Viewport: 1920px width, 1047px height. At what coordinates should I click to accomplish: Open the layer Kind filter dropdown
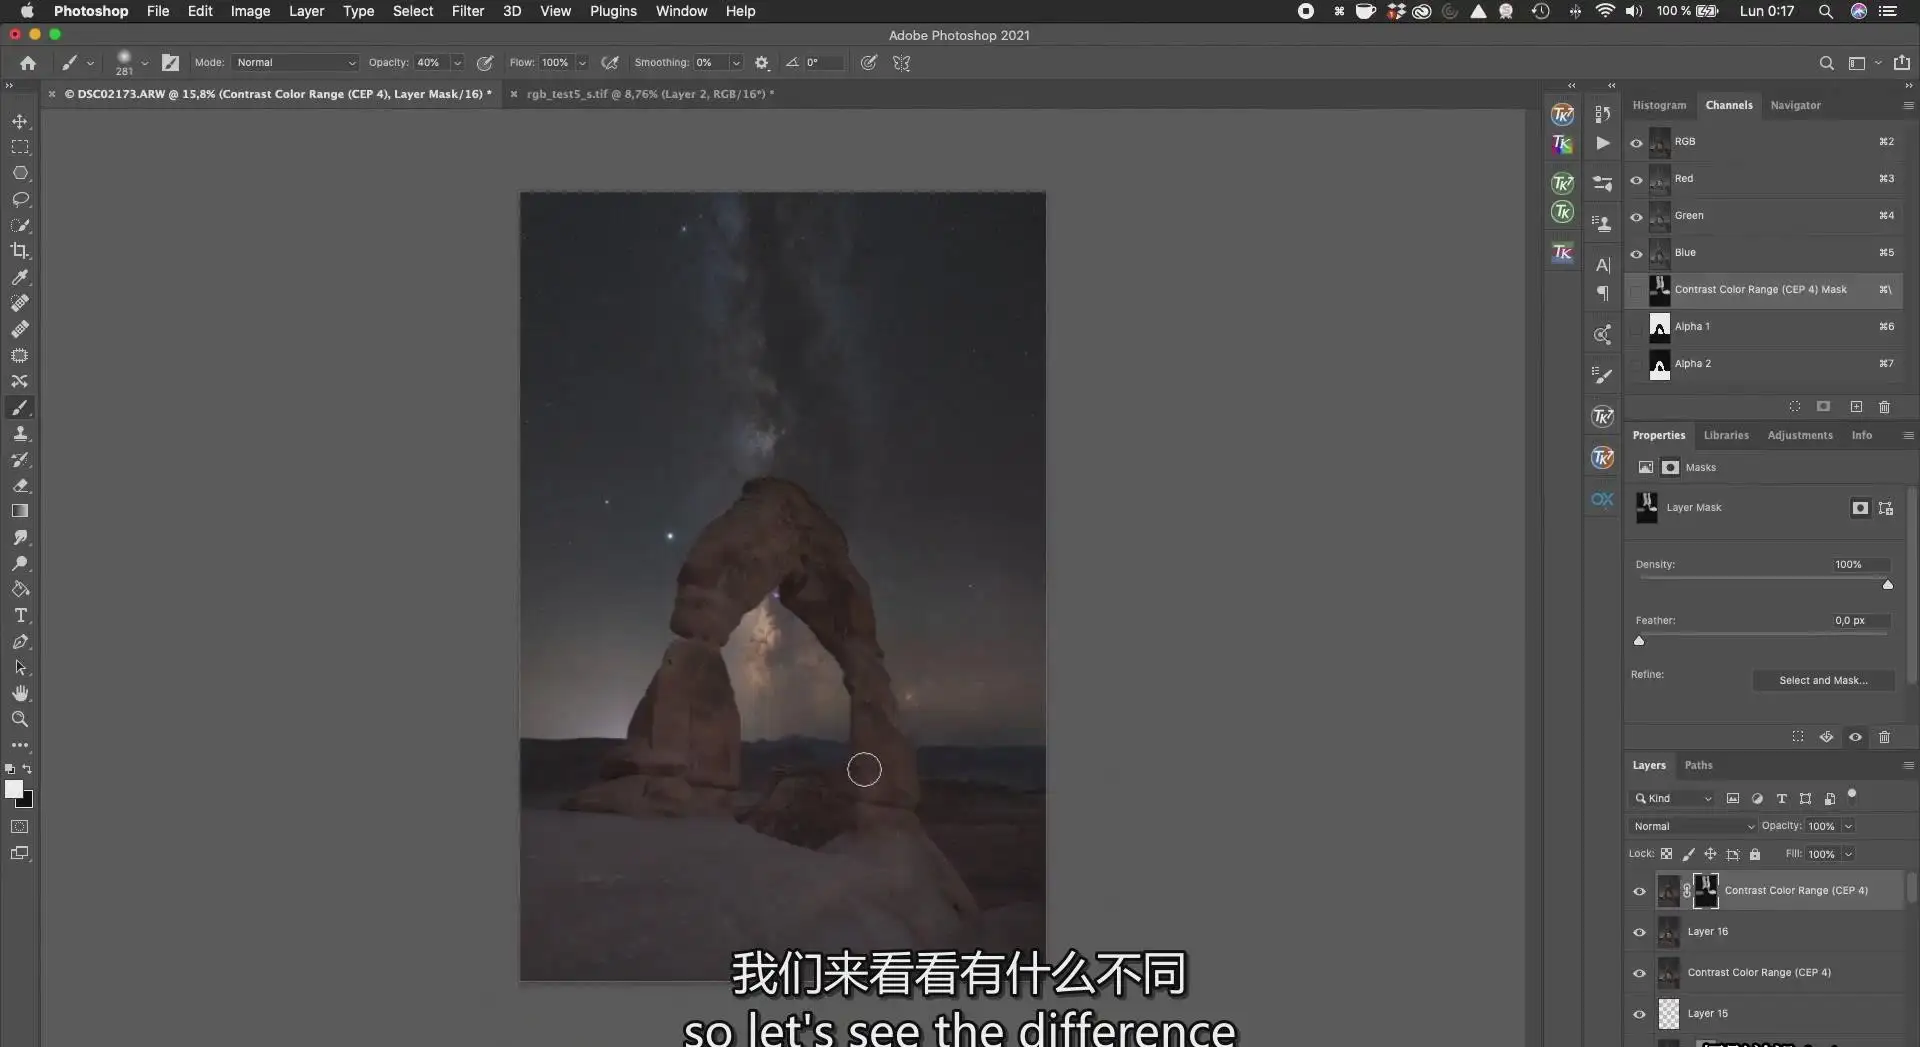pos(1673,798)
